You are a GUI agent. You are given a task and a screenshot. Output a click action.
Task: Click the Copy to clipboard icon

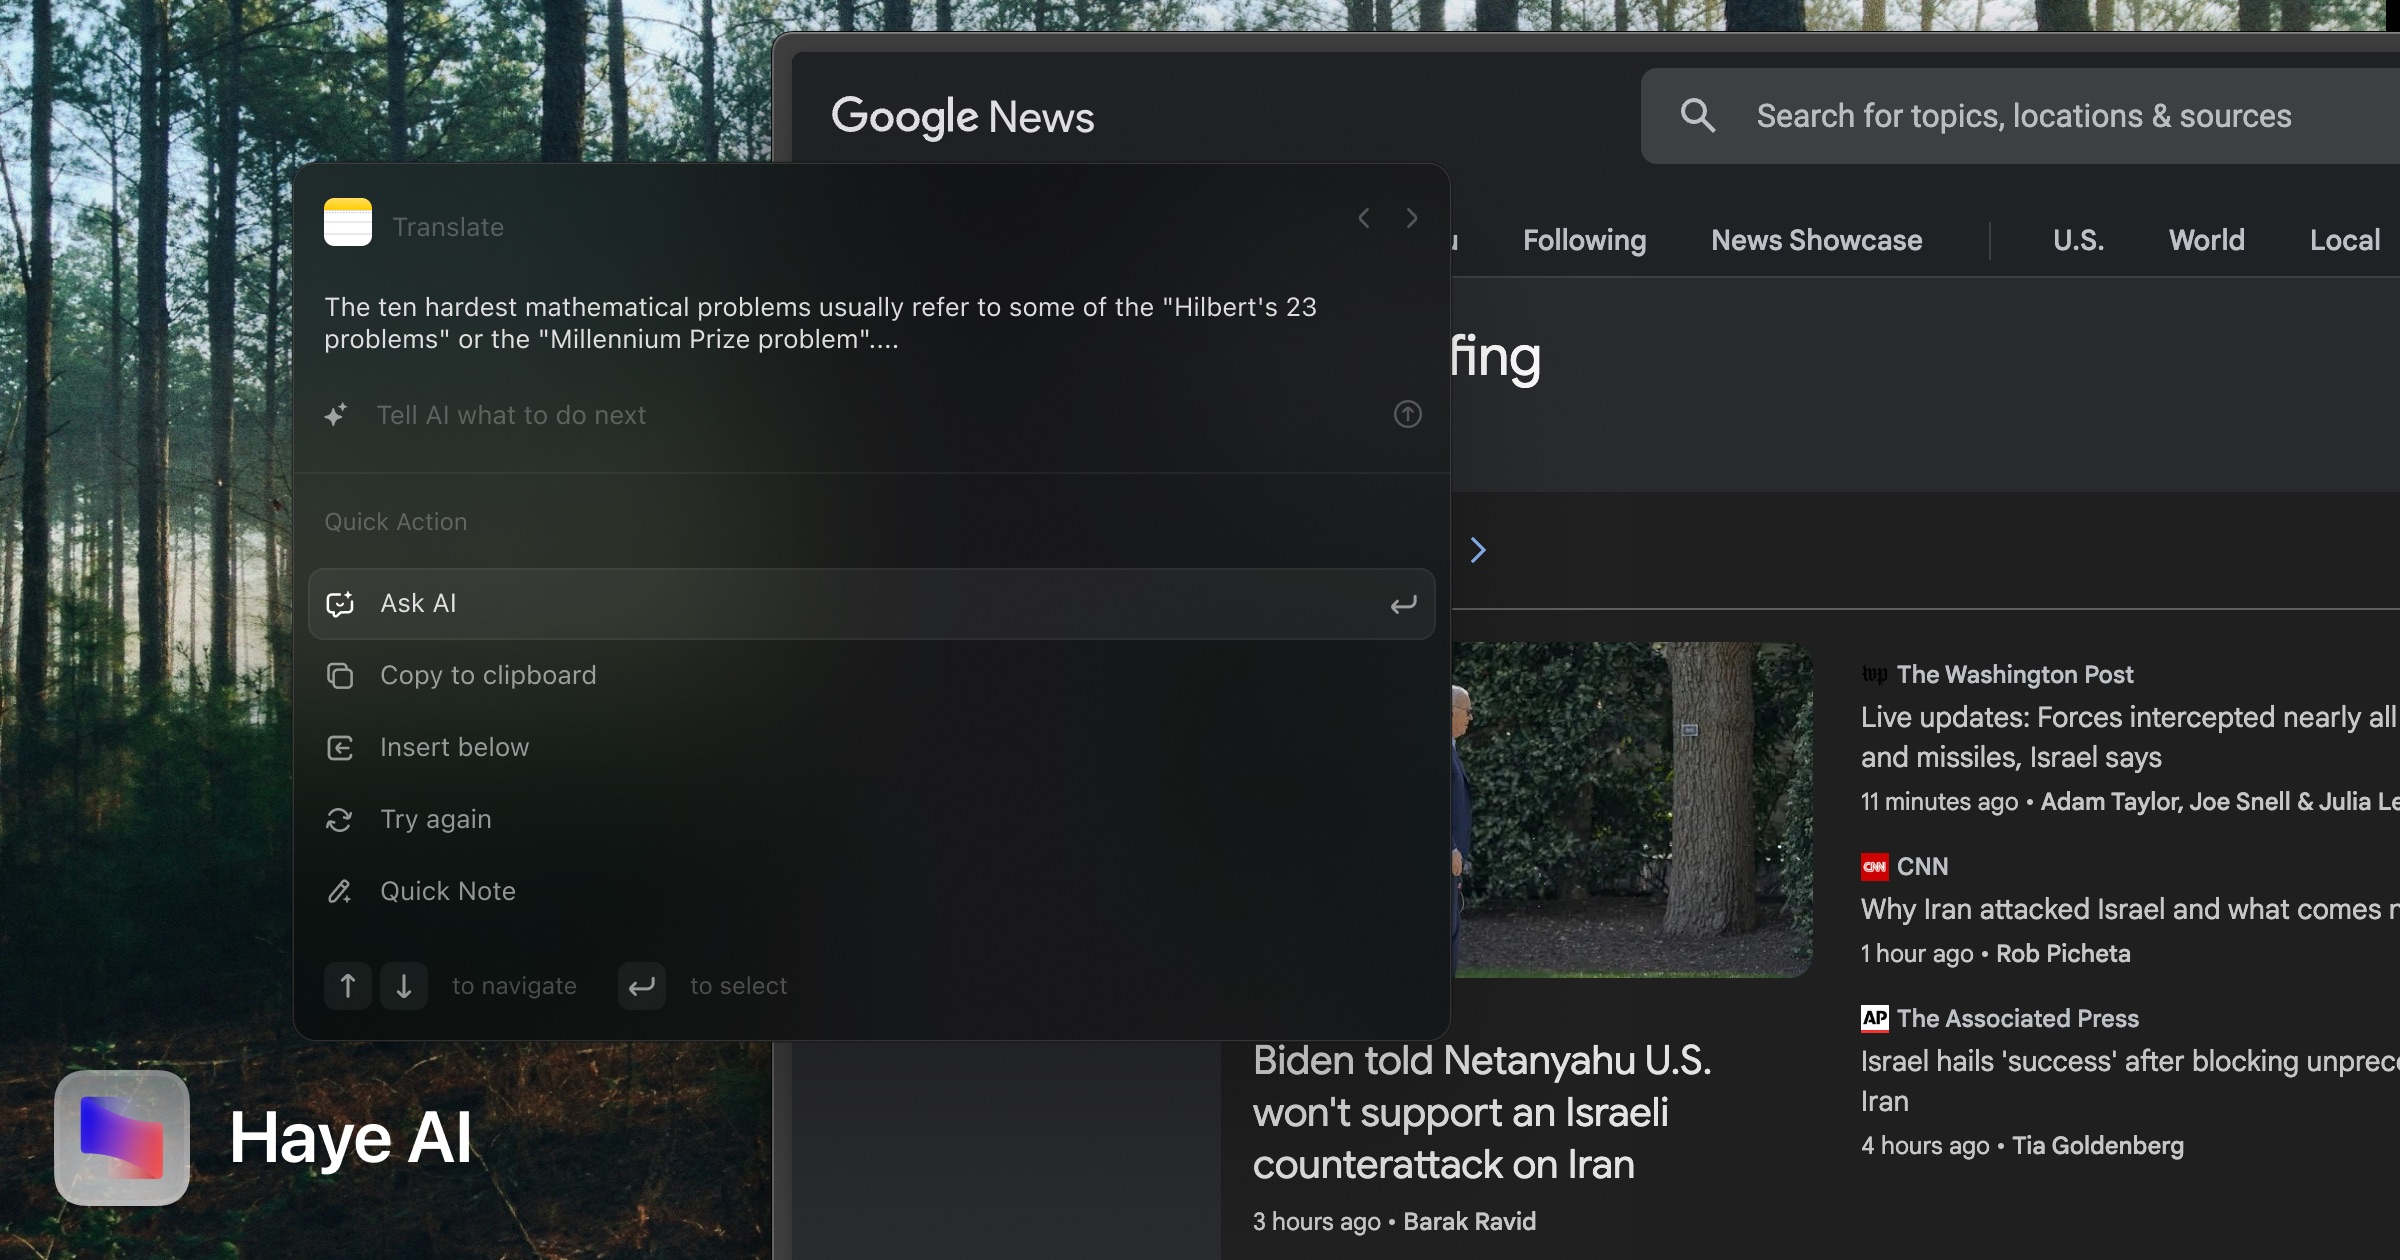[340, 676]
